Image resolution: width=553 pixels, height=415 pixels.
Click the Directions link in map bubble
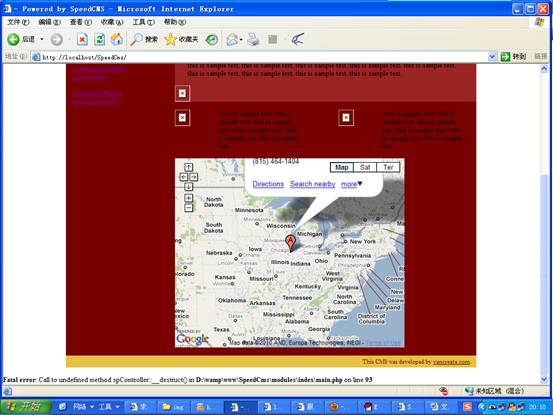pos(268,184)
